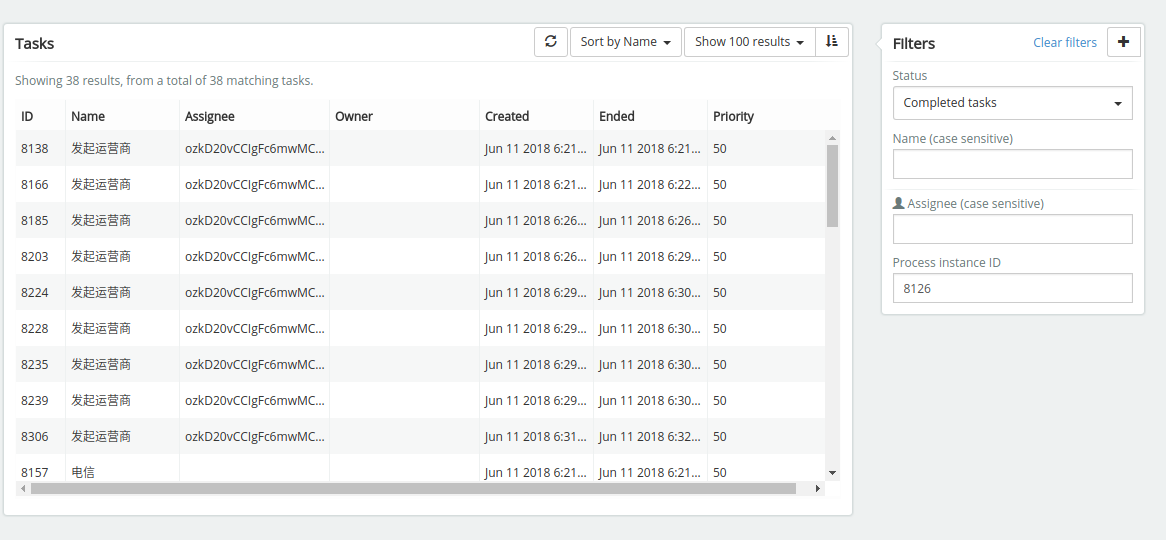1166x540 pixels.
Task: Click the vertical scrollbar down arrow
Action: pos(832,472)
